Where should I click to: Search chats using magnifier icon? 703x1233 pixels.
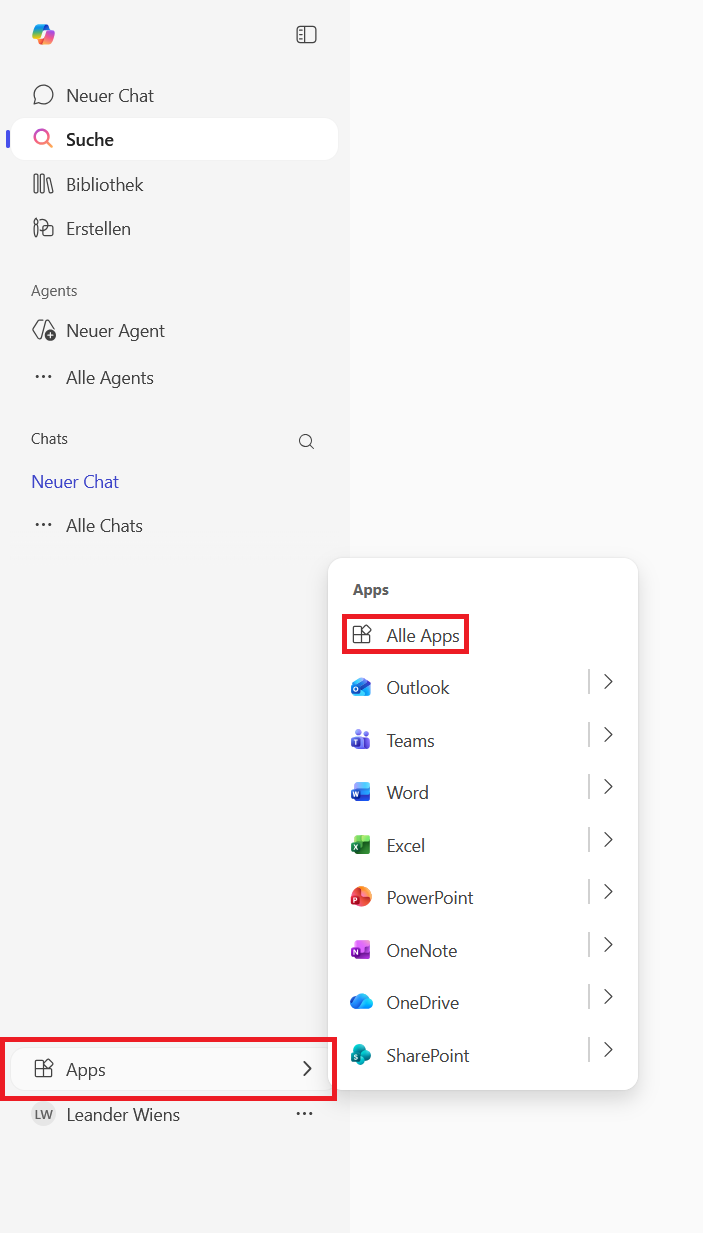(307, 442)
